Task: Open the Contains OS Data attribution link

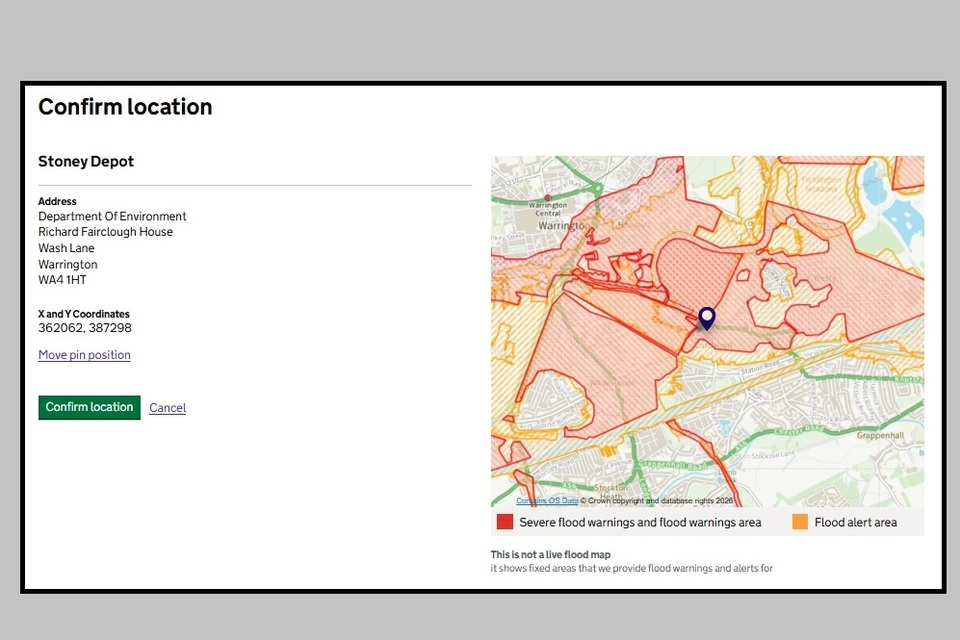Action: (x=547, y=501)
